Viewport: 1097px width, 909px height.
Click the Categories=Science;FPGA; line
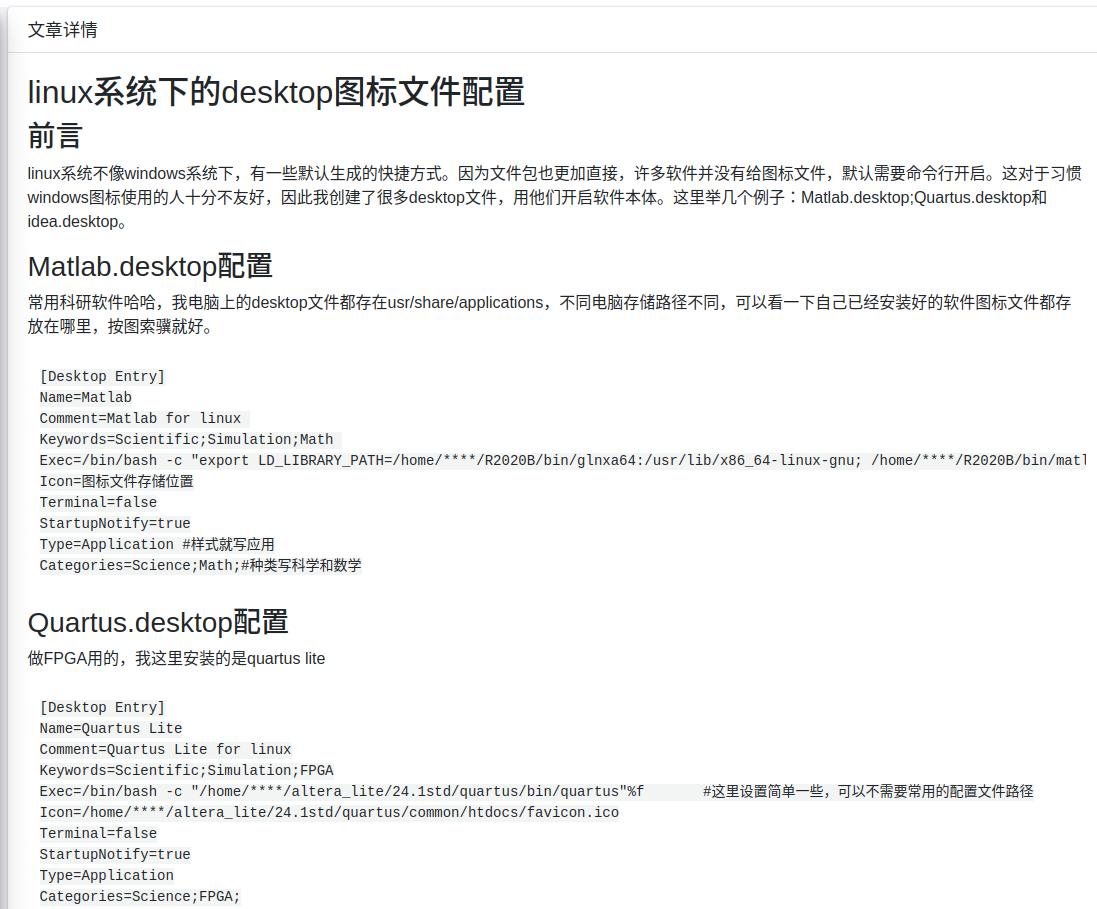(140, 896)
